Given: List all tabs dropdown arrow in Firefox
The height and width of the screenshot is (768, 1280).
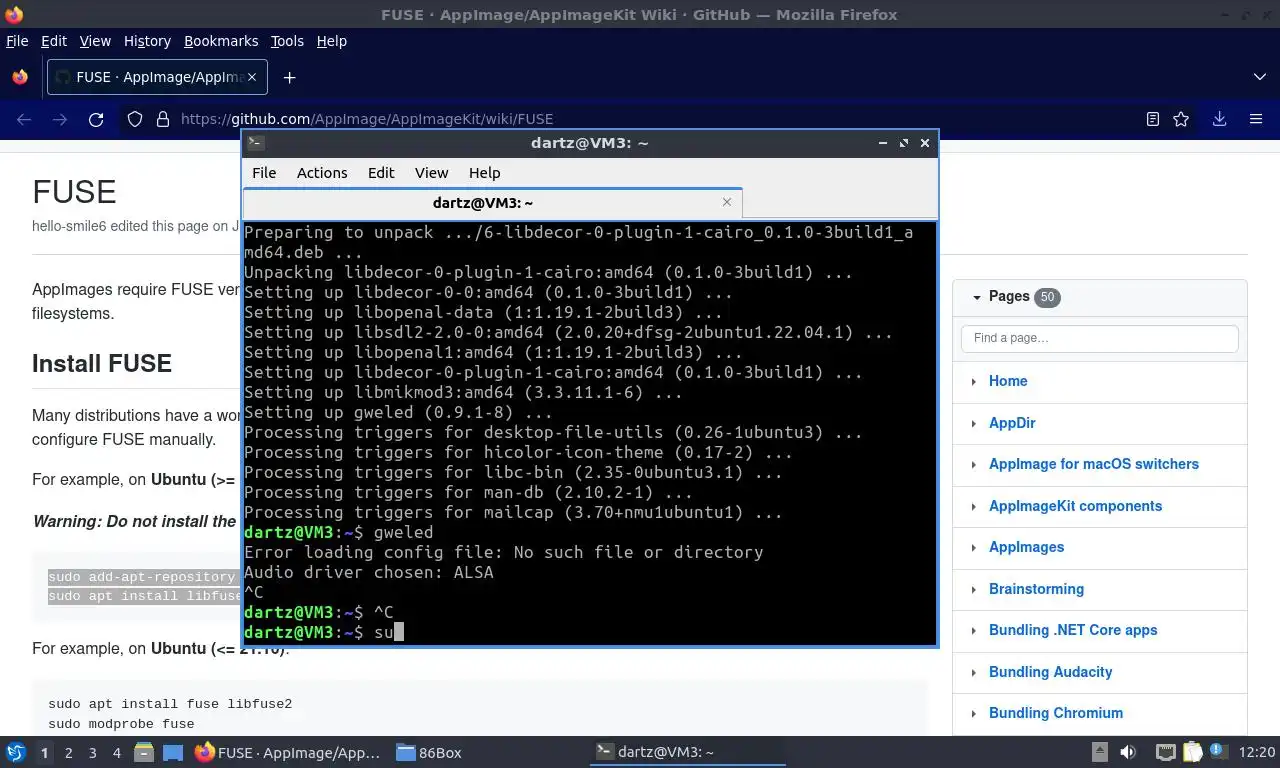Looking at the screenshot, I should click(x=1260, y=77).
